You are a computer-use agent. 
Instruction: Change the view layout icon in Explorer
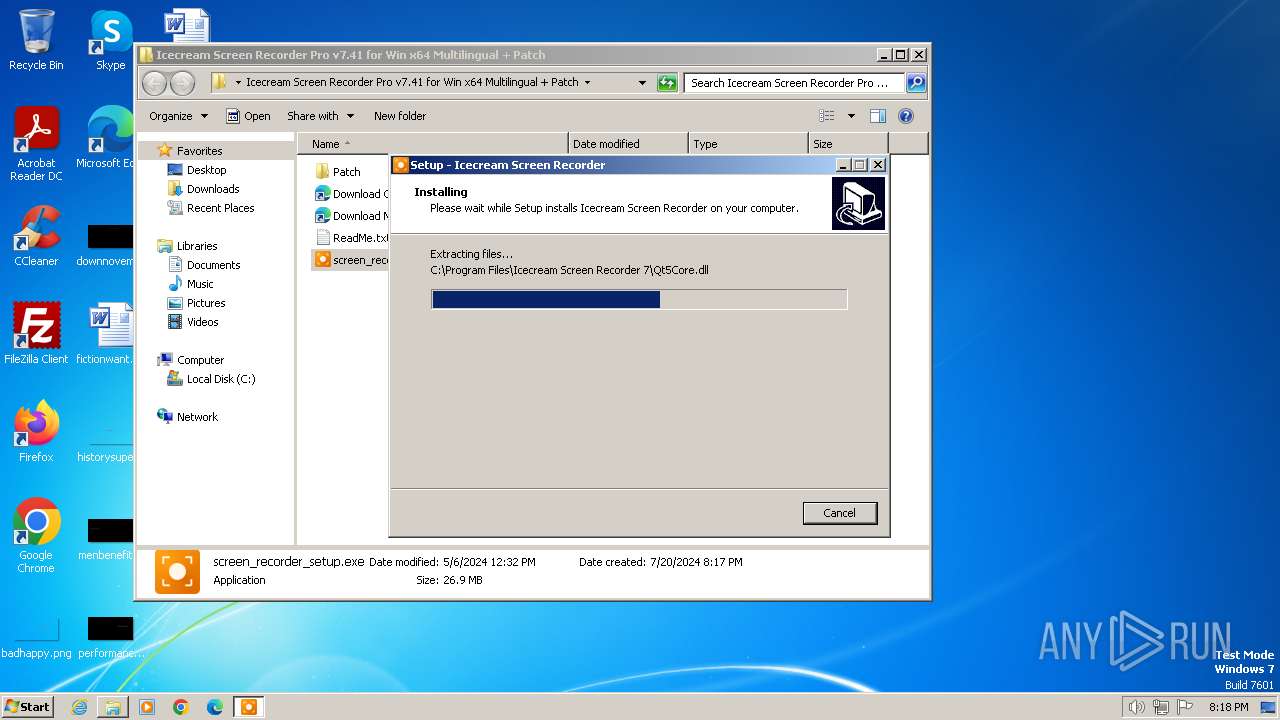click(827, 116)
